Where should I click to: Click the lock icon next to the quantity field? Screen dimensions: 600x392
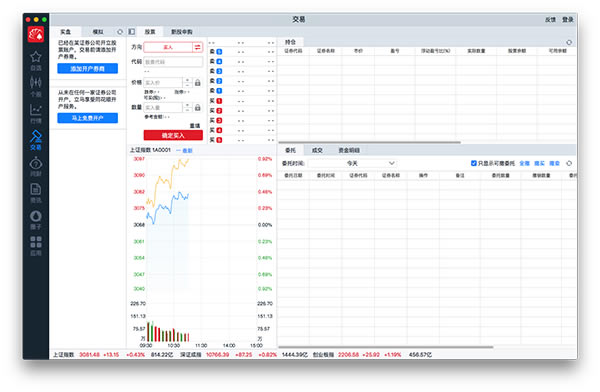pos(197,108)
